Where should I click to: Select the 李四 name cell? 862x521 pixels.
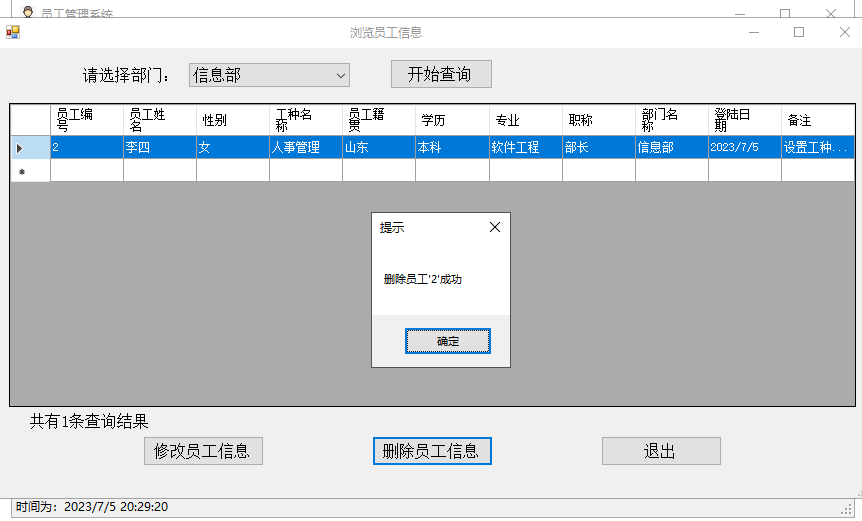click(159, 147)
